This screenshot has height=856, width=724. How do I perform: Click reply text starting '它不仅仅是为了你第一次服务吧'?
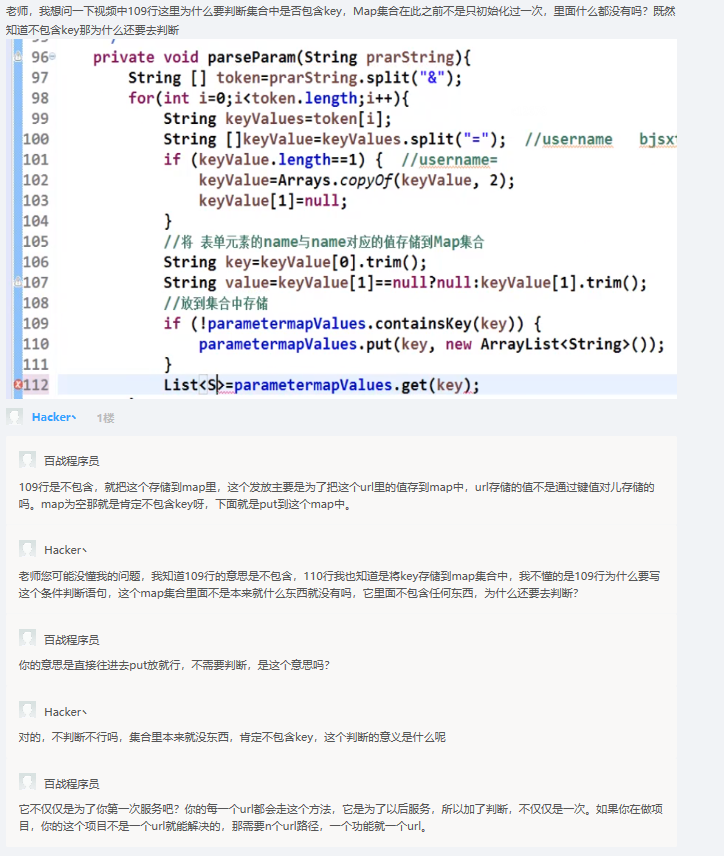(x=341, y=817)
